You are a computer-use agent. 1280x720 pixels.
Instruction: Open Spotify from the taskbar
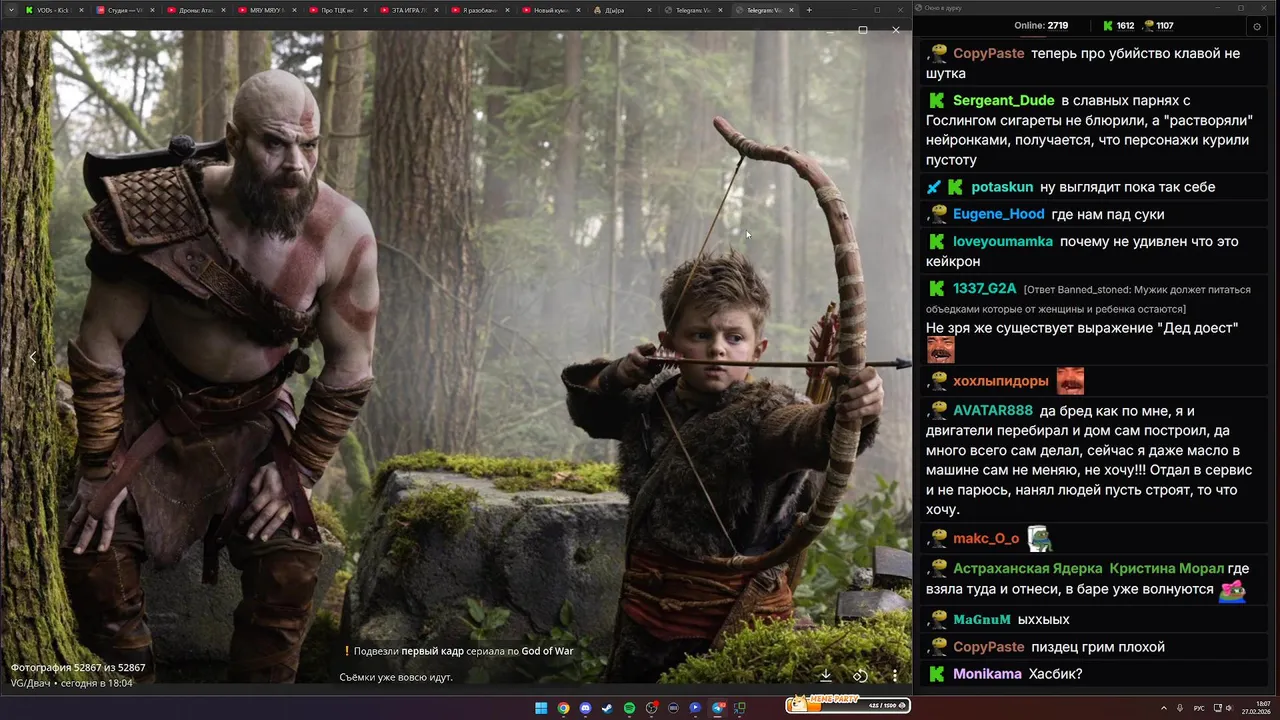pyautogui.click(x=629, y=708)
